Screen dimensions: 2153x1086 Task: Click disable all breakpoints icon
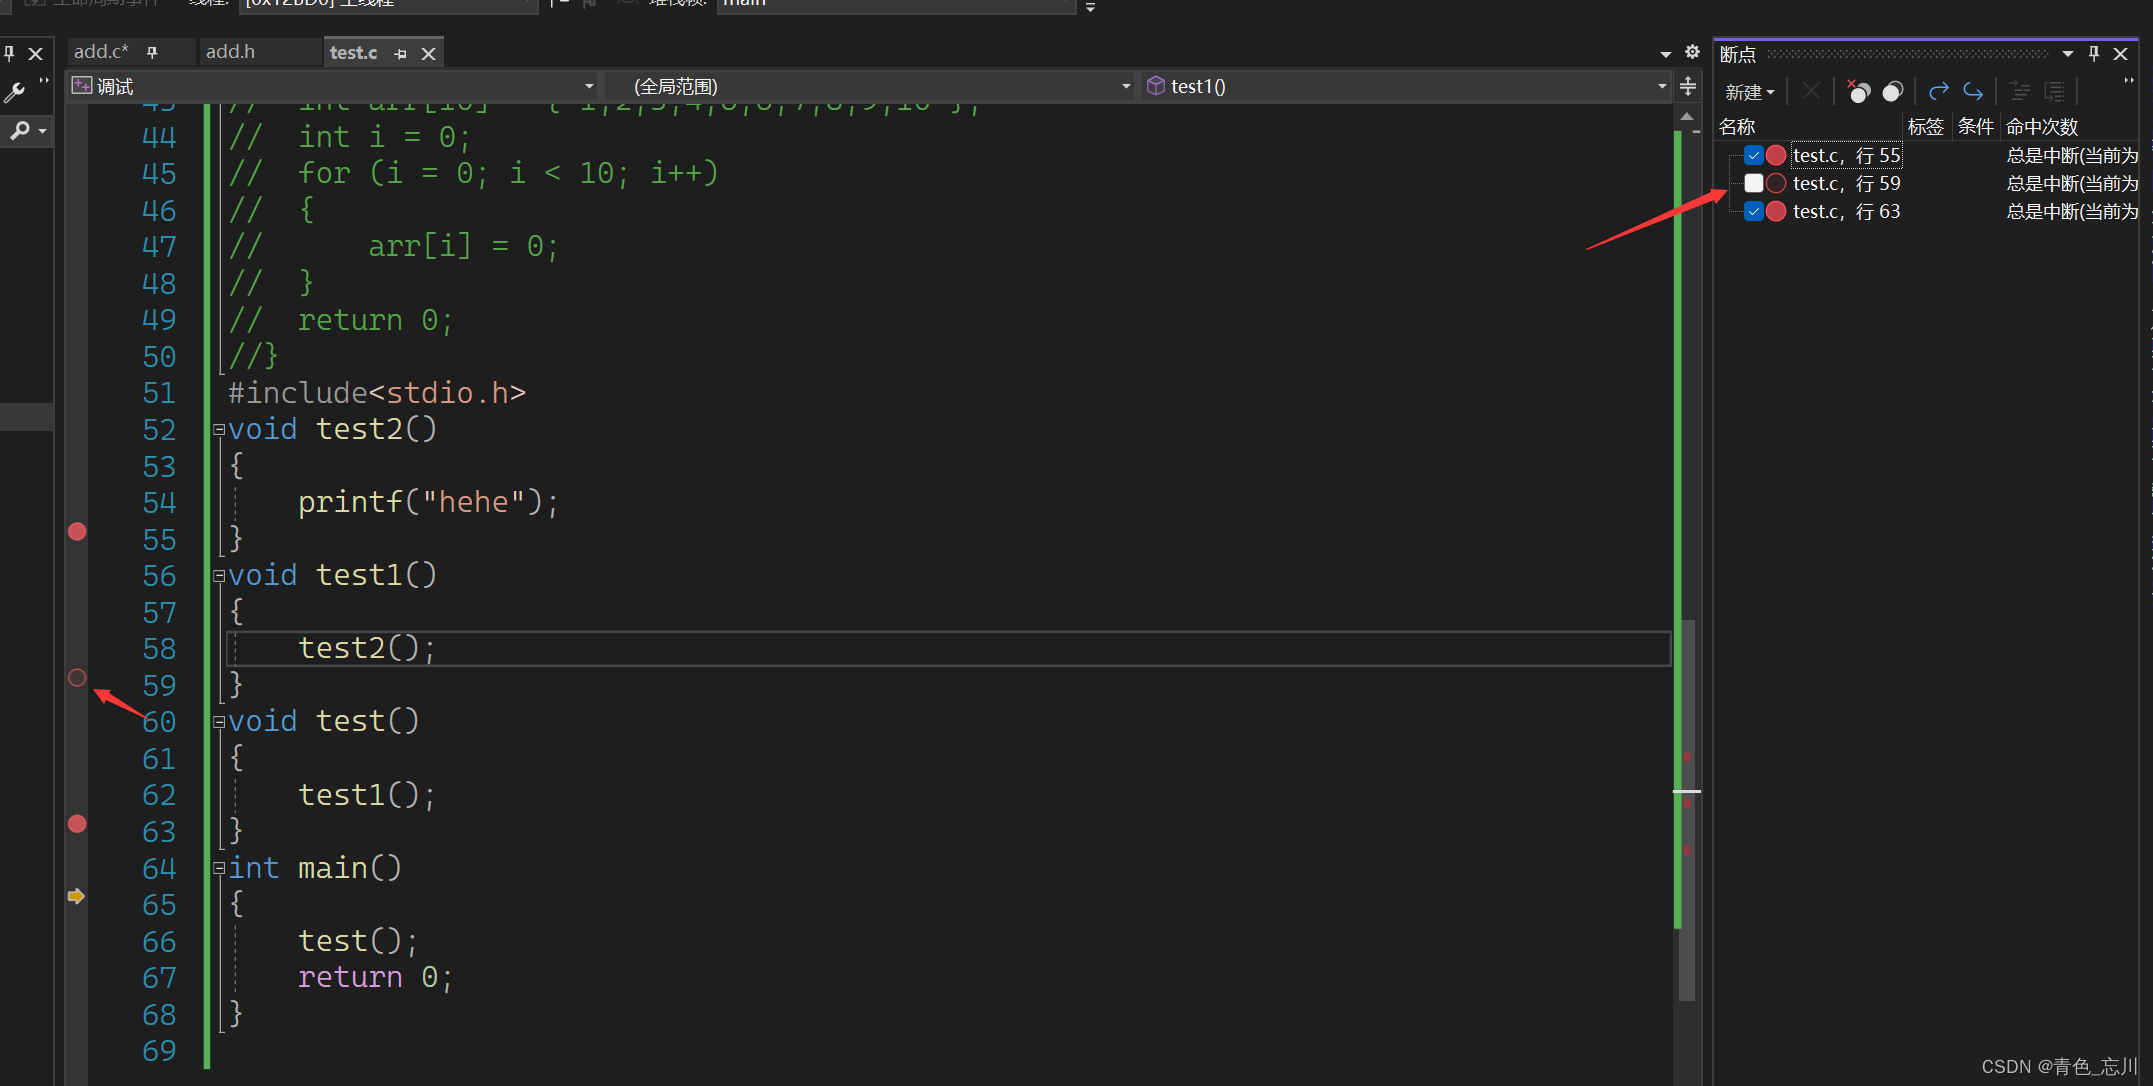(x=1892, y=92)
